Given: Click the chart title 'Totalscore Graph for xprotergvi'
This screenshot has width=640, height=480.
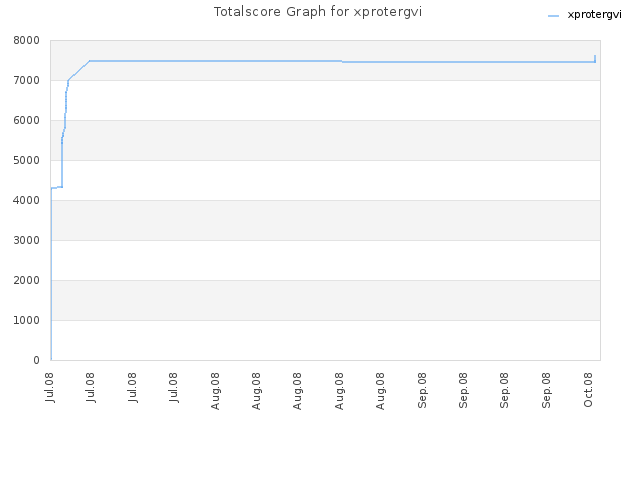Looking at the screenshot, I should (318, 12).
